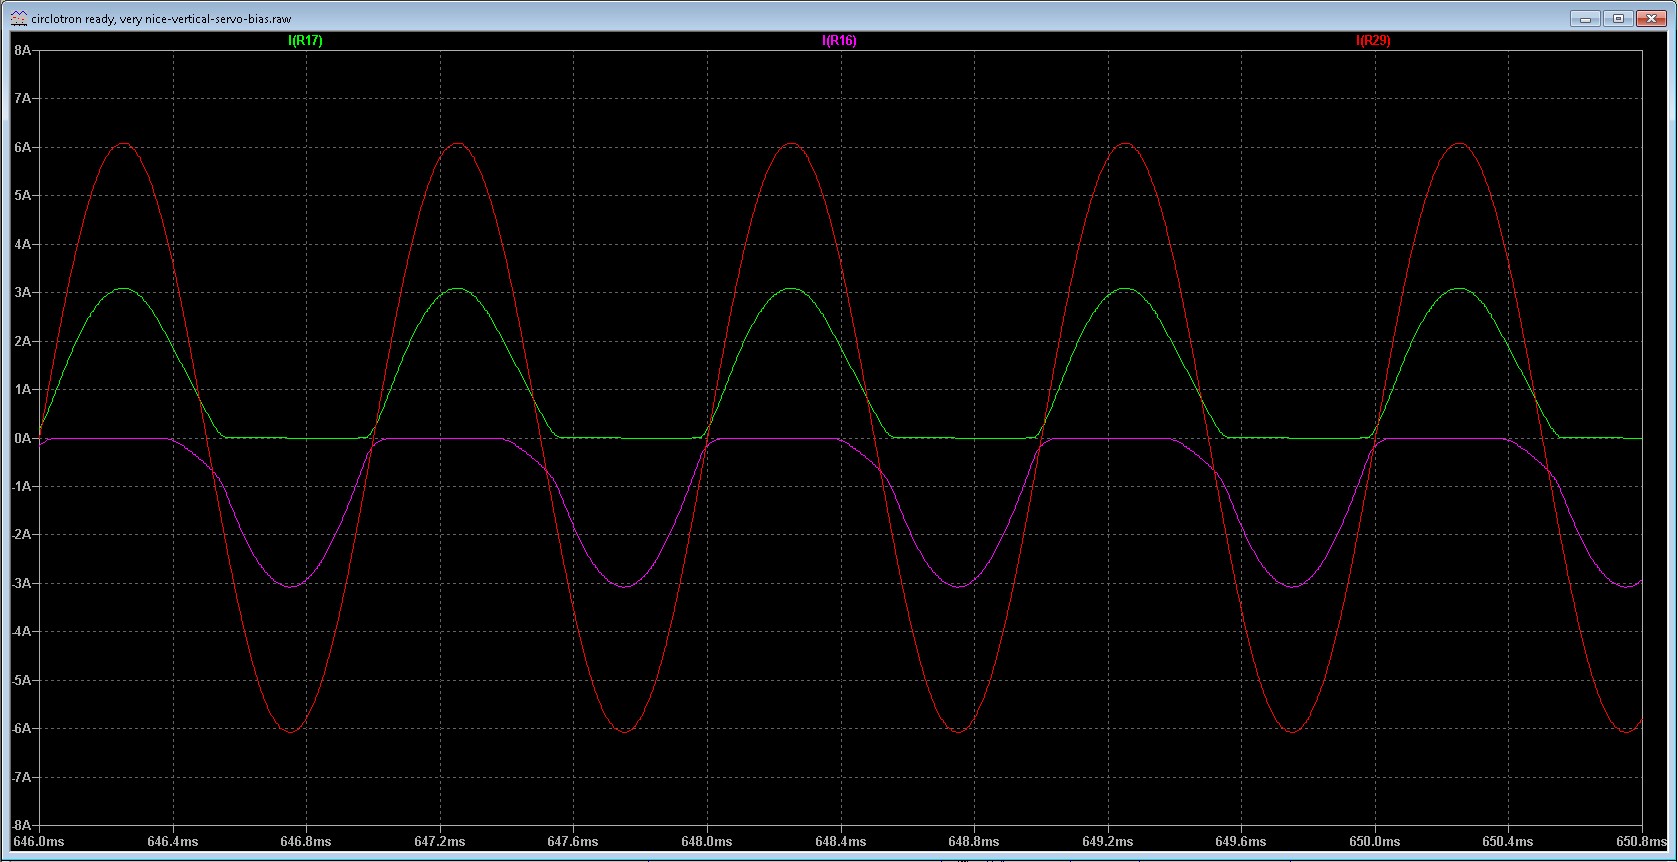Click the 6A vertical axis label
The height and width of the screenshot is (862, 1678).
click(23, 147)
